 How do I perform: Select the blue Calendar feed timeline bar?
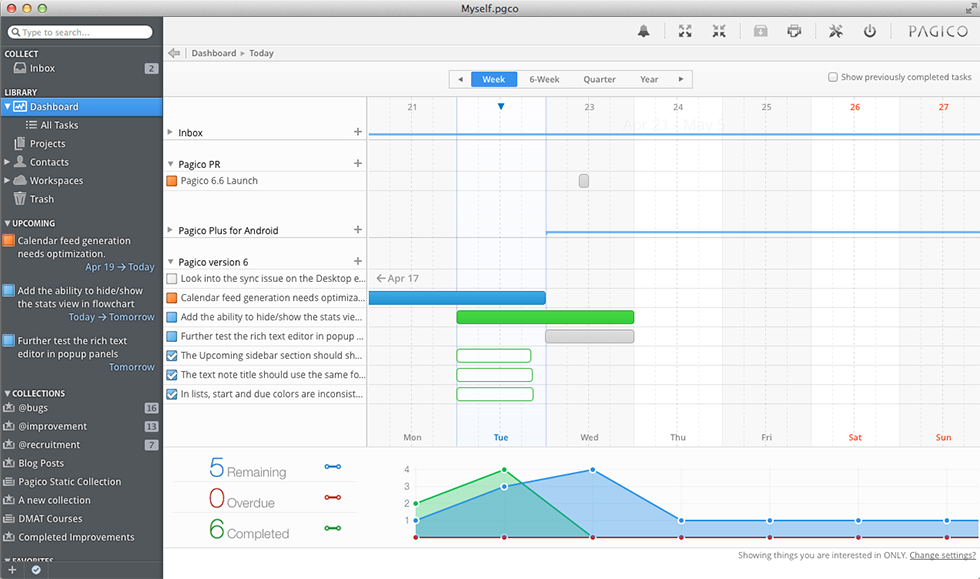pos(458,298)
